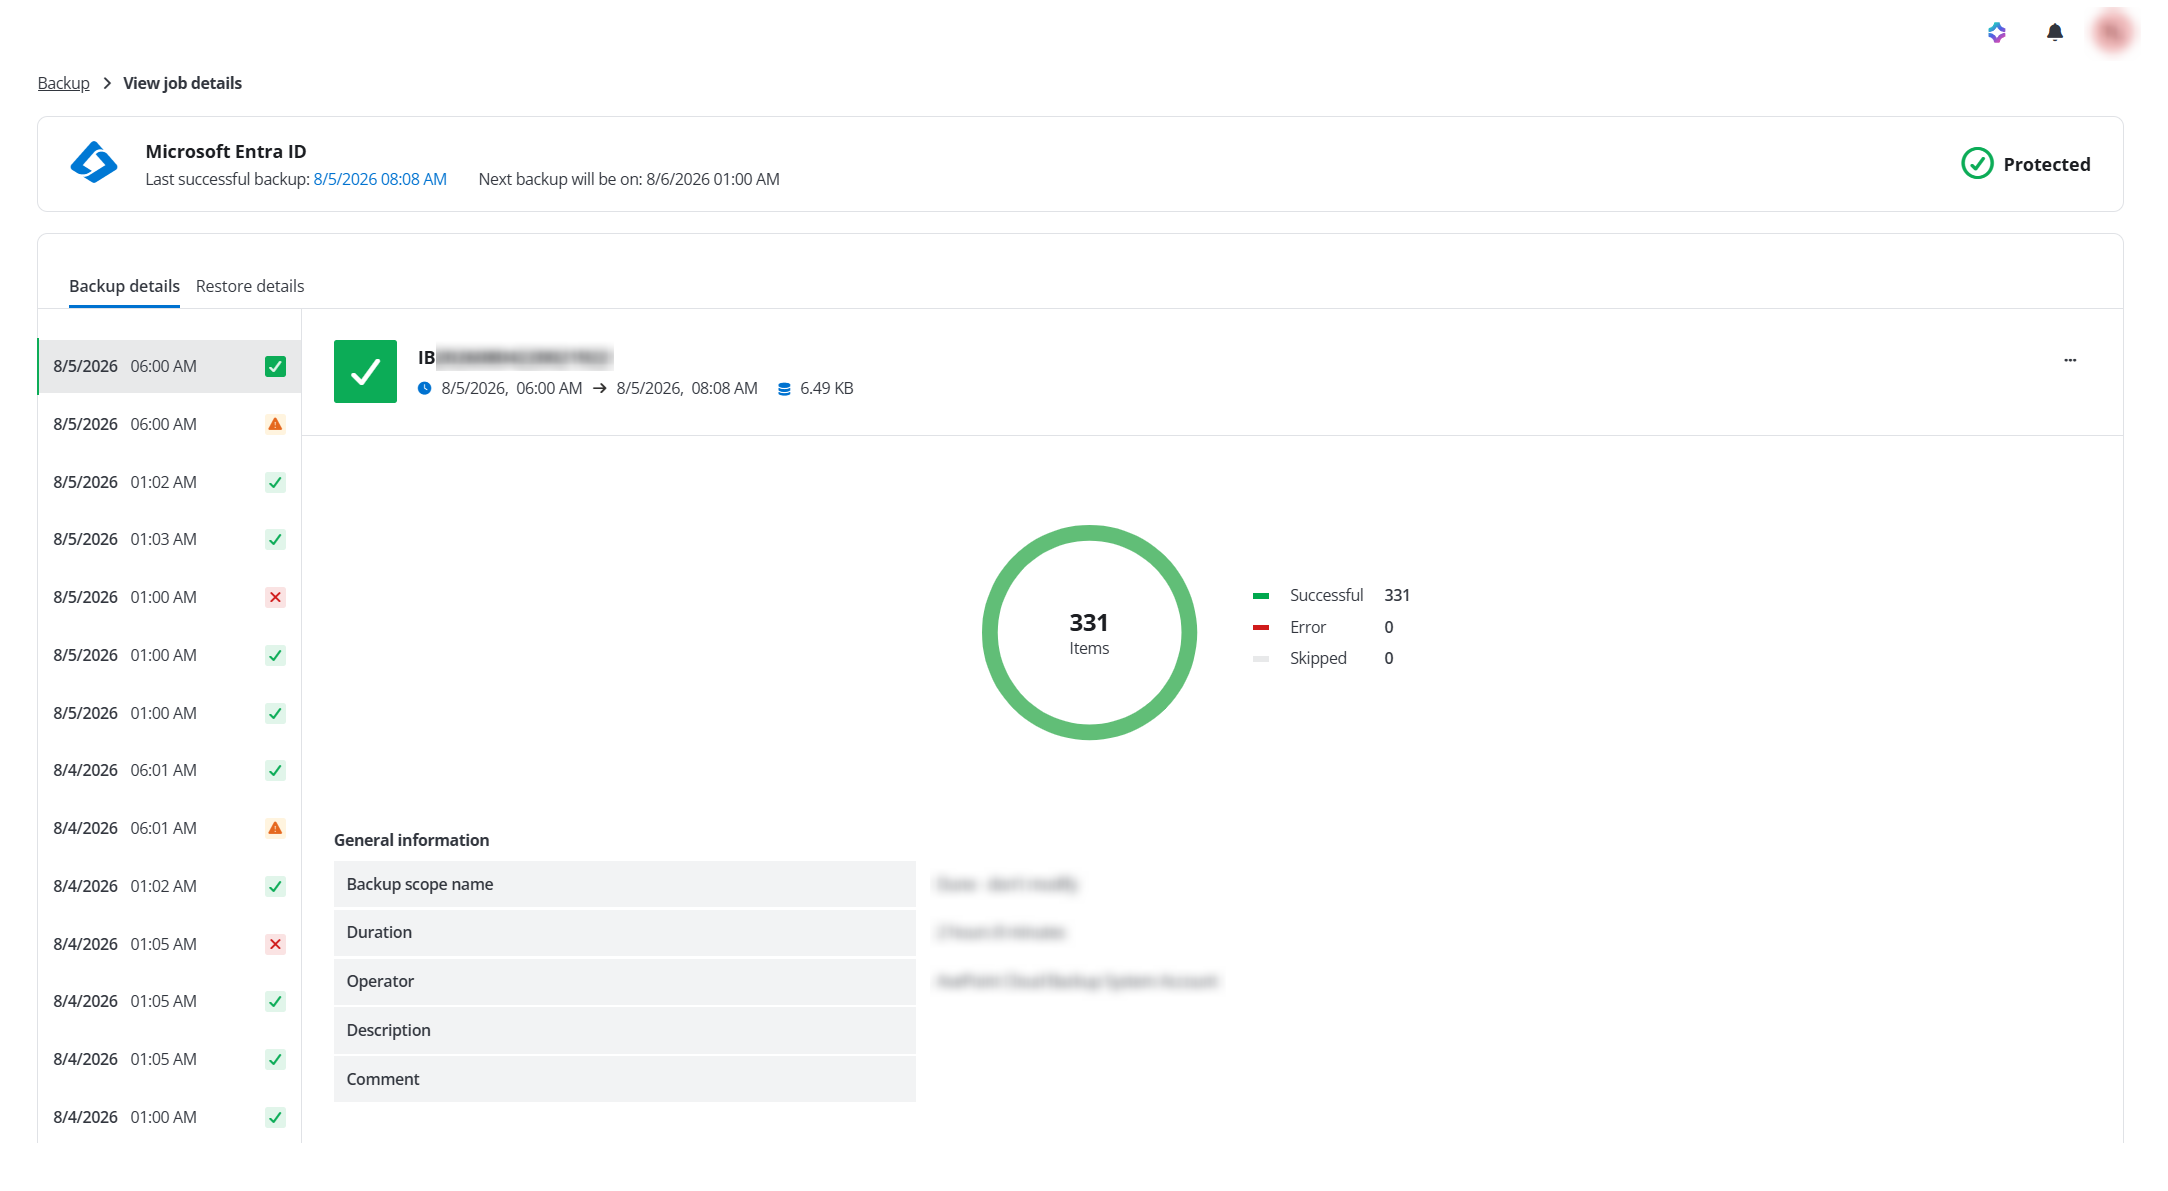
Task: Open the job's more options ellipsis menu
Action: tap(2069, 360)
